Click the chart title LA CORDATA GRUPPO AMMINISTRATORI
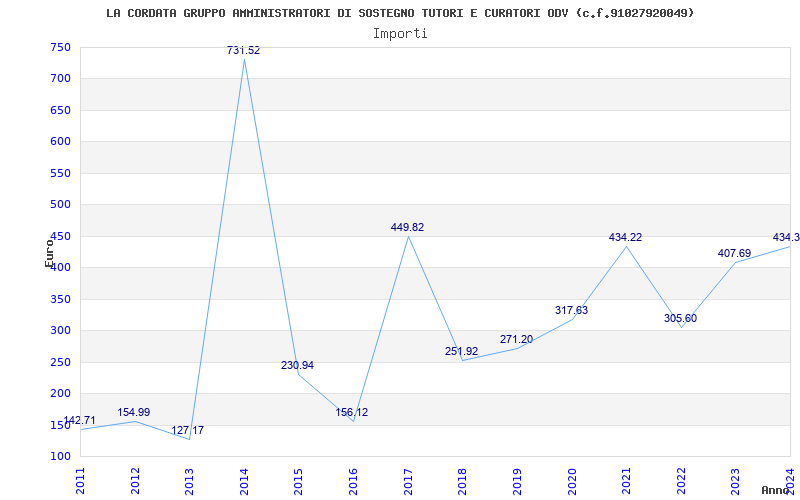This screenshot has height=500, width=800. (x=401, y=13)
